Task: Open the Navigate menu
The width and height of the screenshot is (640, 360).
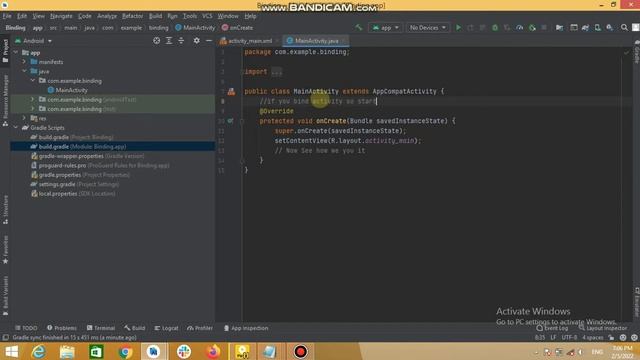Action: coord(61,16)
